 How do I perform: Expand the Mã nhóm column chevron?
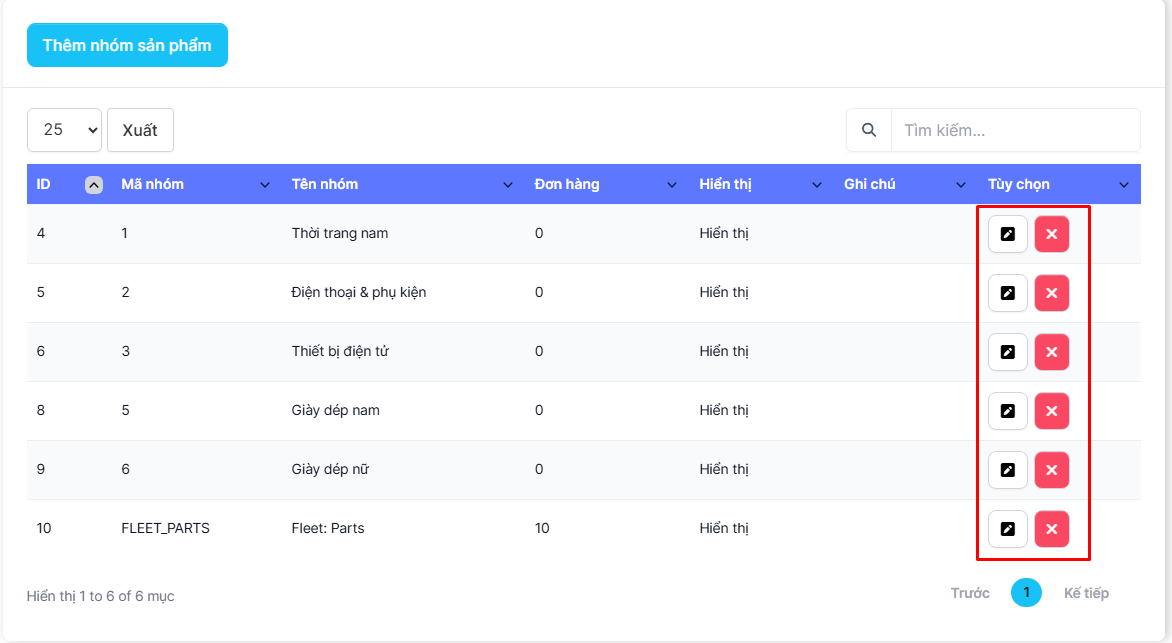pos(265,185)
